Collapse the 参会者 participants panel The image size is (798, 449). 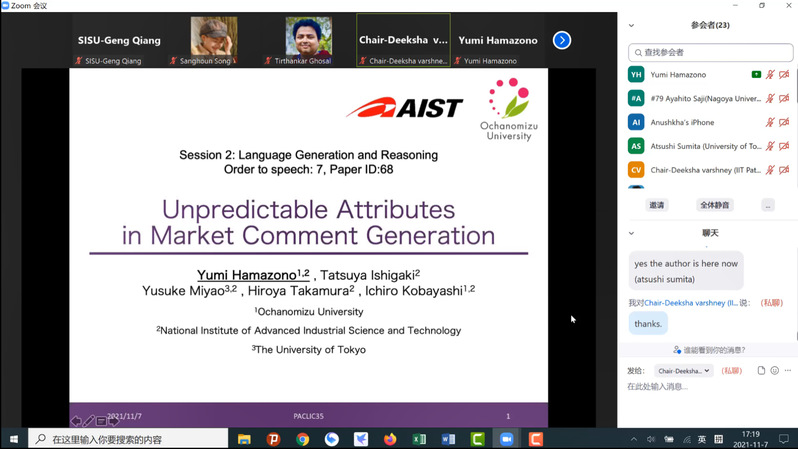(631, 25)
